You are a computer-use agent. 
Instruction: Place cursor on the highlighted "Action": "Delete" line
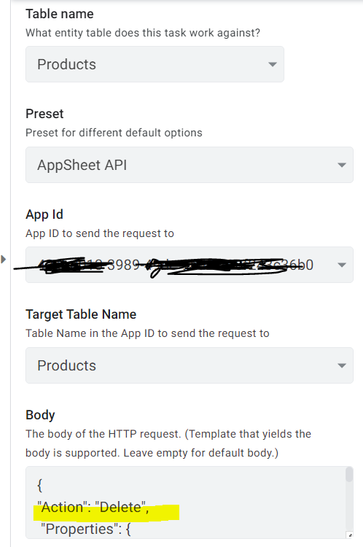tap(93, 507)
